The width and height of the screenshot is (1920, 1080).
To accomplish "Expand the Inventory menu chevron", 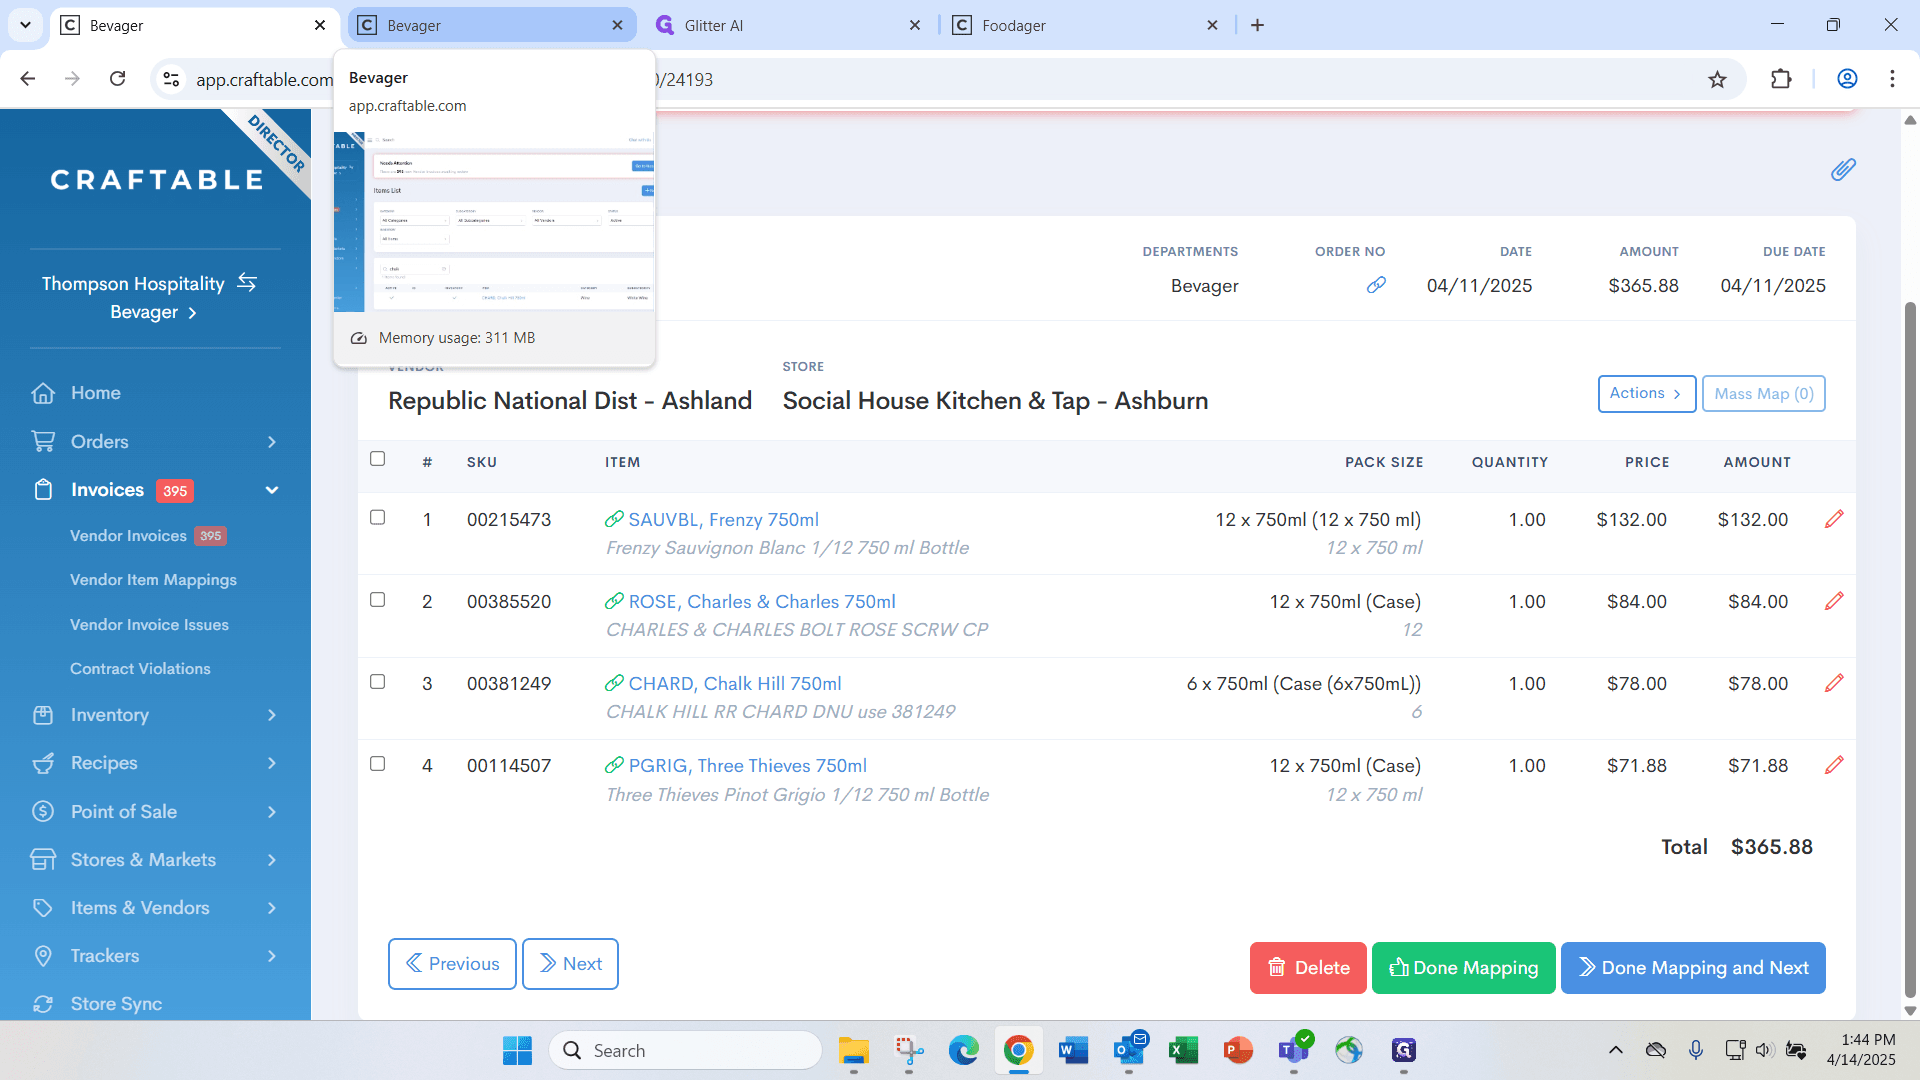I will pyautogui.click(x=271, y=715).
